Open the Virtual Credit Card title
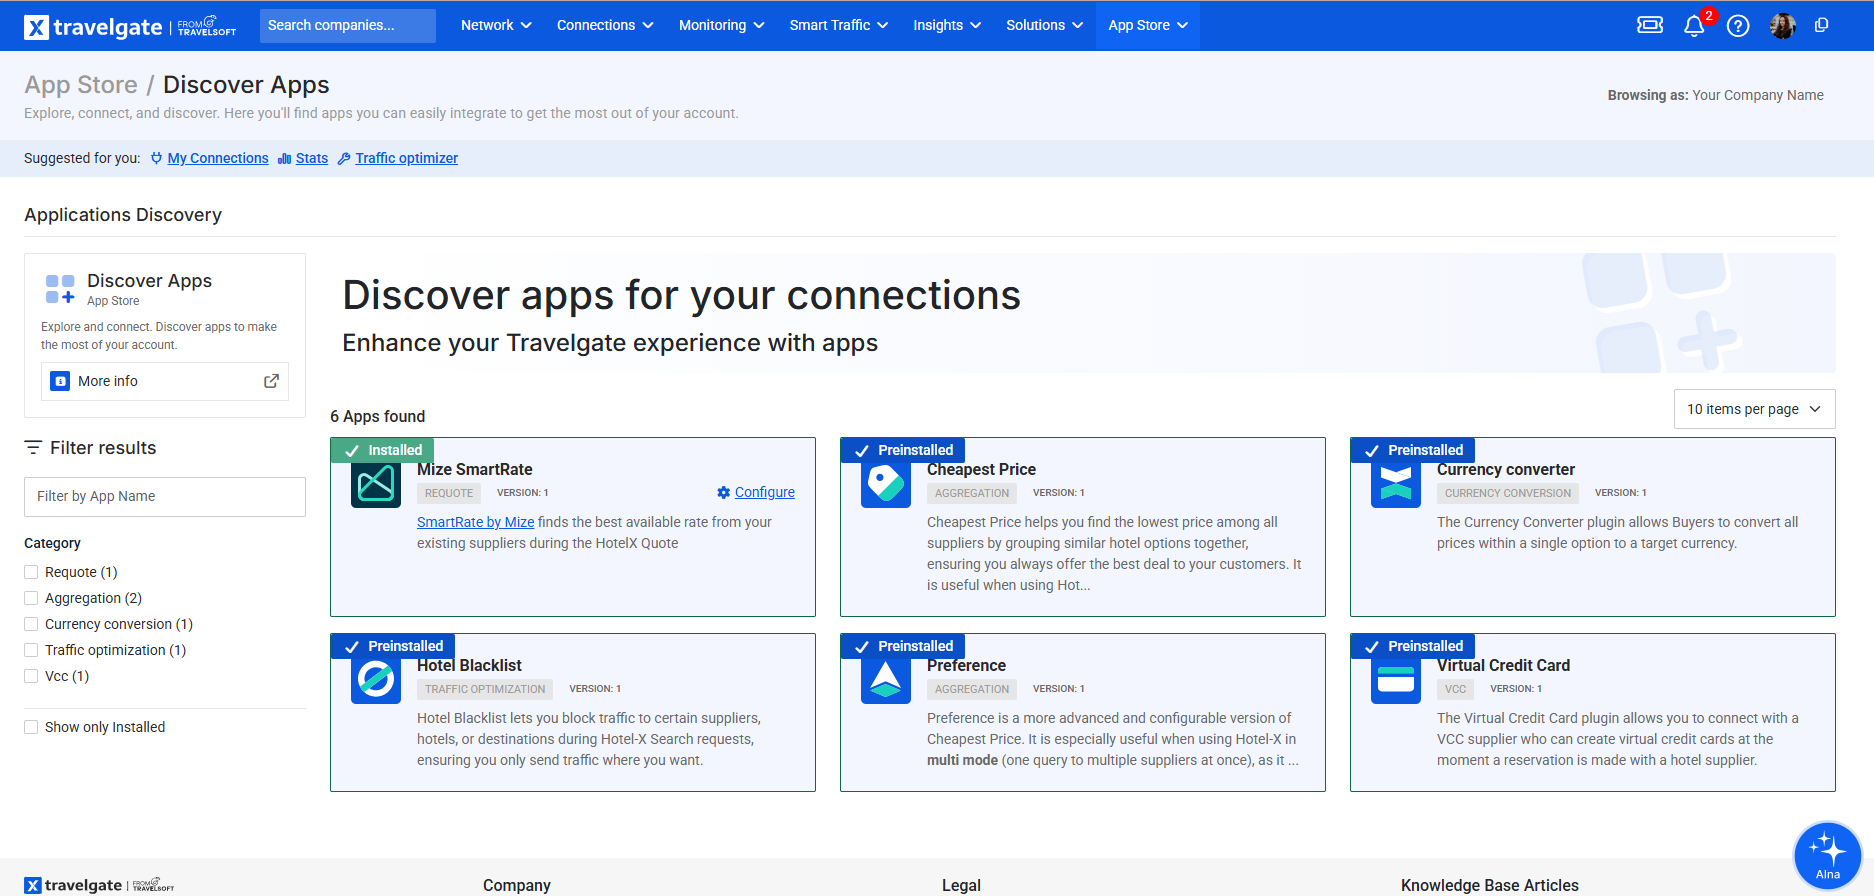Image resolution: width=1874 pixels, height=896 pixels. coord(1503,665)
